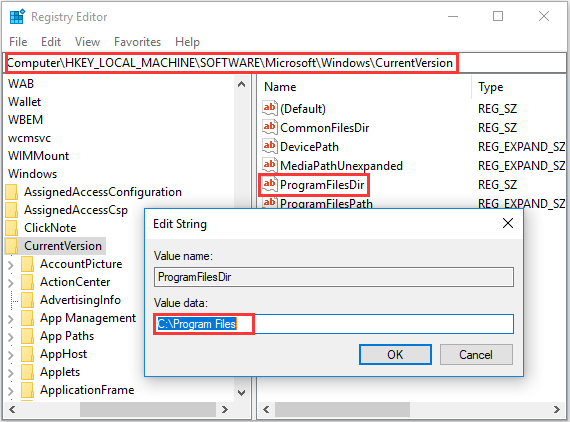
Task: Click the registry path address bar
Action: point(285,63)
